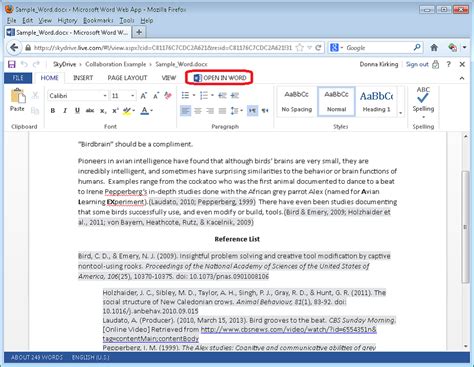The width and height of the screenshot is (474, 367).
Task: Click the Redo arrow icon
Action: 36,64
